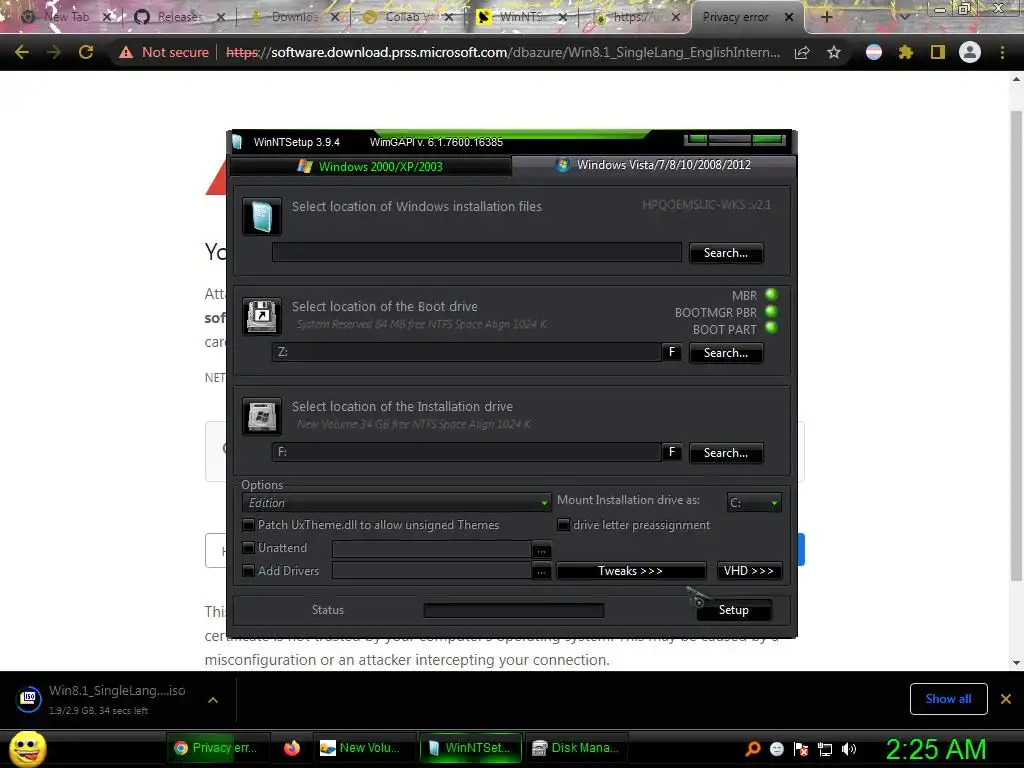1024x768 pixels.
Task: Click the Installation drive F: path field
Action: pyautogui.click(x=466, y=452)
